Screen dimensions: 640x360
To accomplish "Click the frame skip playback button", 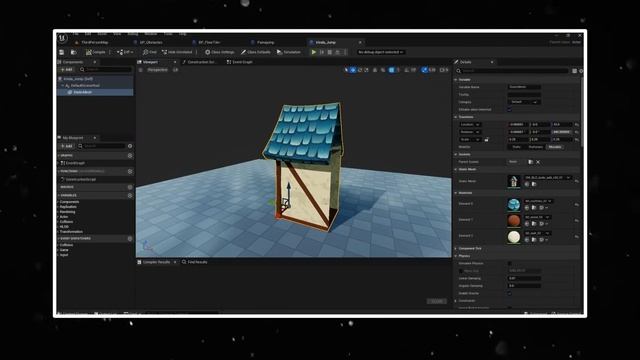I will (322, 52).
